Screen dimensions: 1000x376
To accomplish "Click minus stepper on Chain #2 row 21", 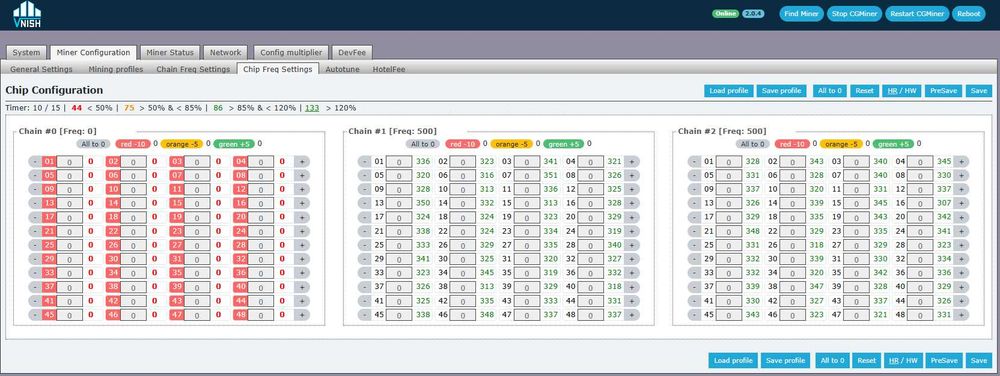I will pos(694,231).
